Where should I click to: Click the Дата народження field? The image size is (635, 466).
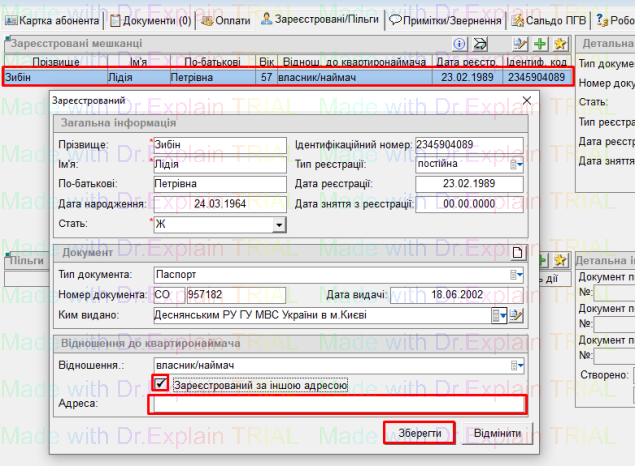(x=218, y=204)
